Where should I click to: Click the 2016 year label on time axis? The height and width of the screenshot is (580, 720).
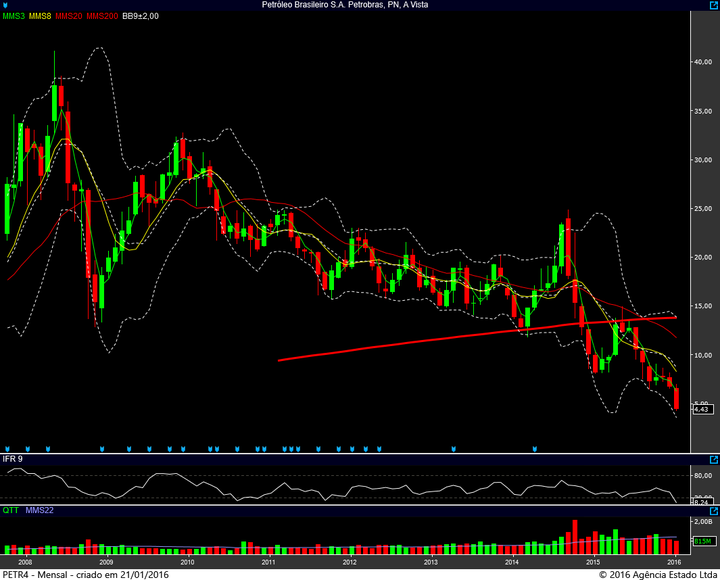pos(674,562)
